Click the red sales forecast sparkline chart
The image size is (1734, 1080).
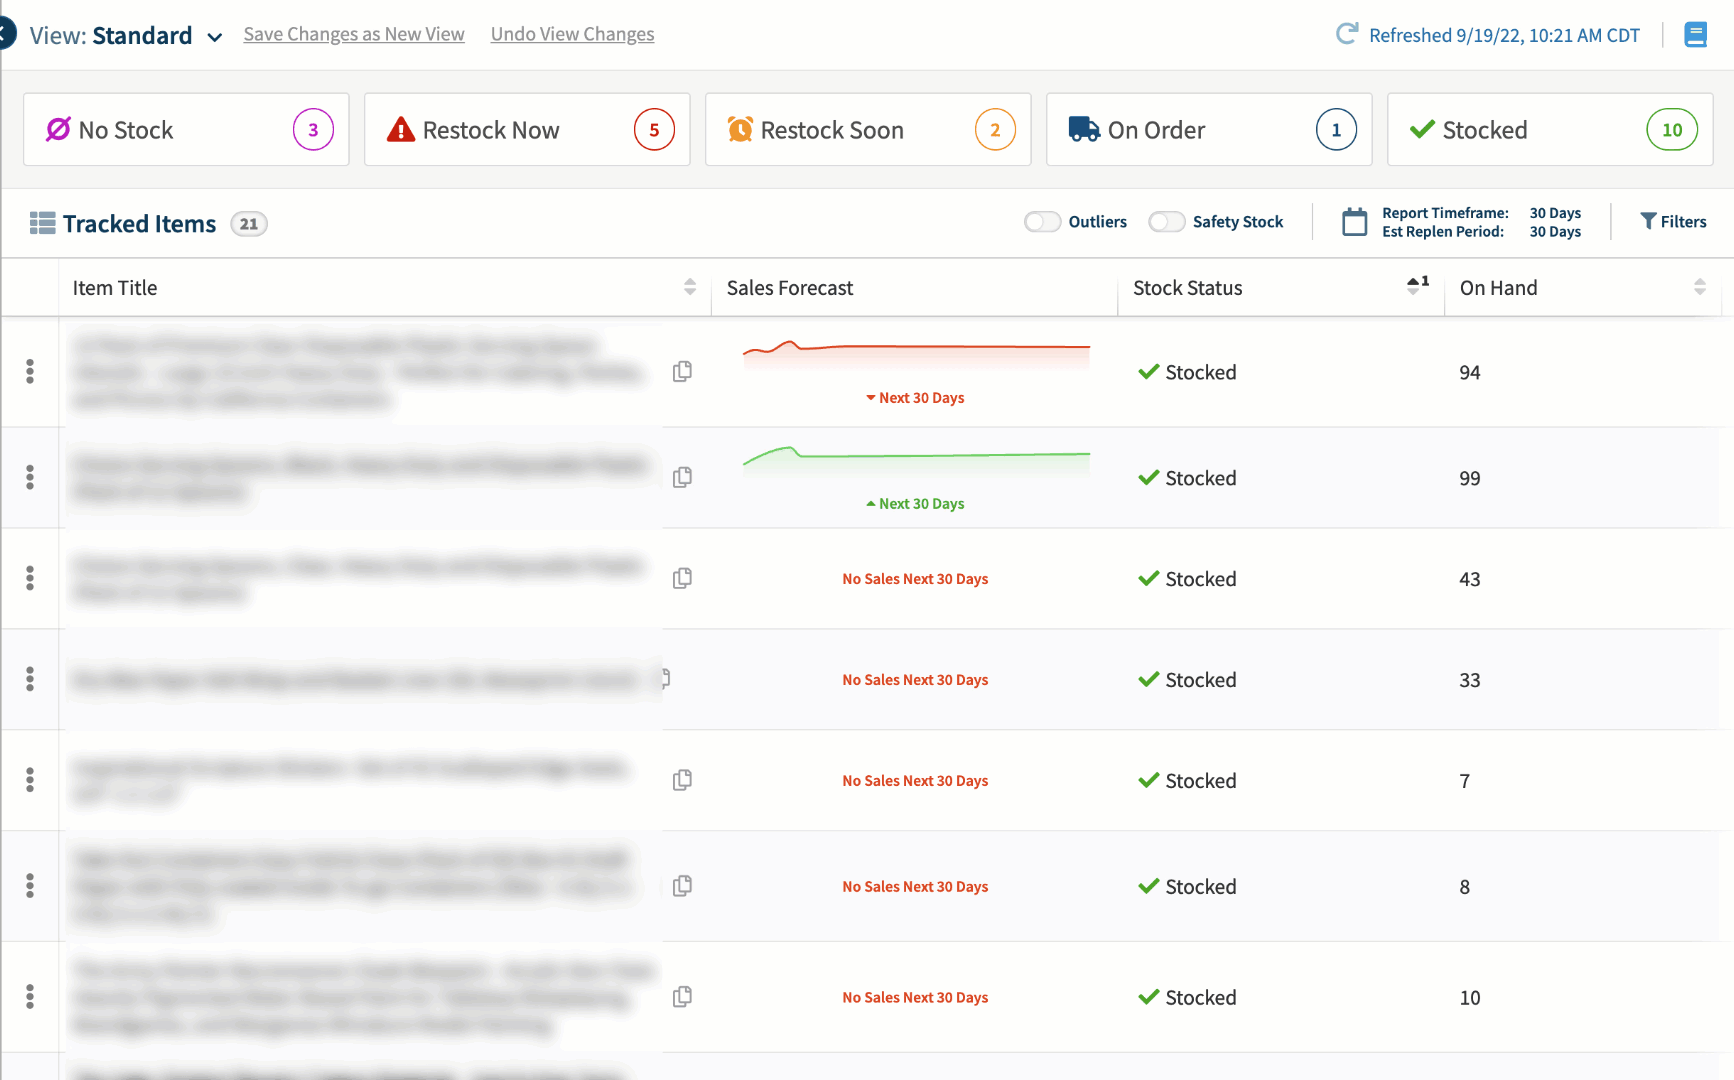point(915,354)
